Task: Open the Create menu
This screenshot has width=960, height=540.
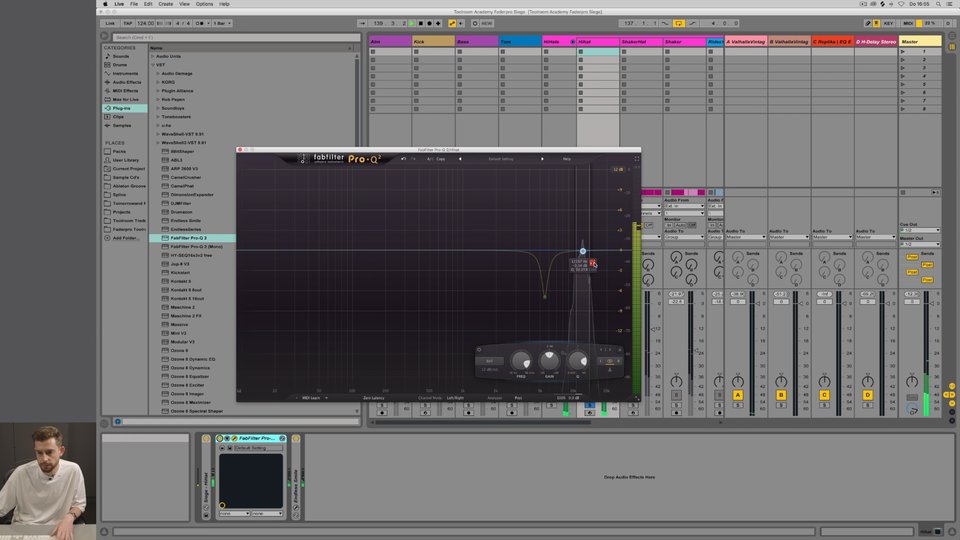Action: pyautogui.click(x=165, y=4)
